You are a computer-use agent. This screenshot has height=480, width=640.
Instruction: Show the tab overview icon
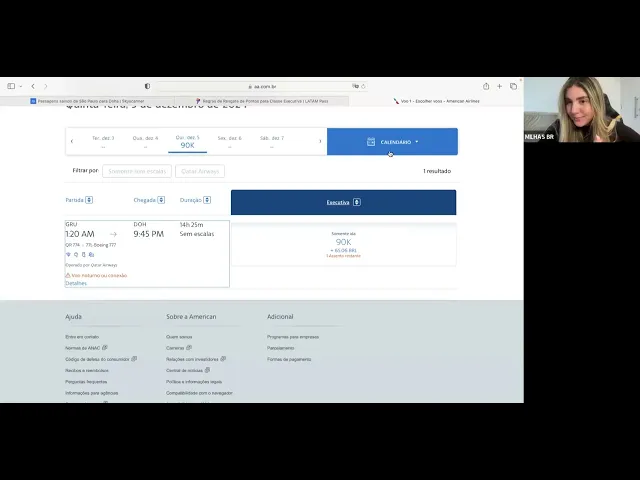point(513,86)
